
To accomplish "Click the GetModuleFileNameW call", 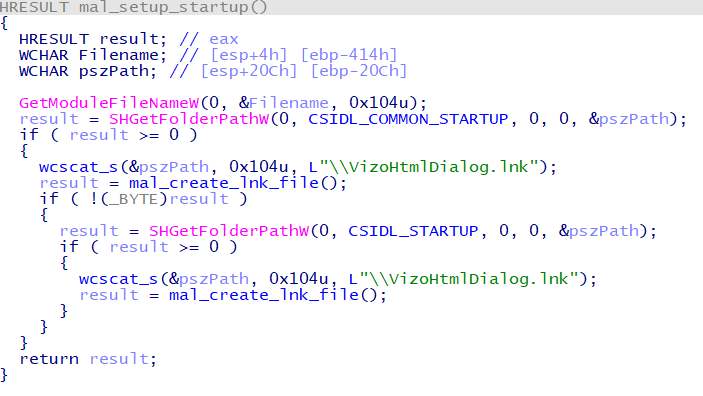I will click(x=109, y=103).
